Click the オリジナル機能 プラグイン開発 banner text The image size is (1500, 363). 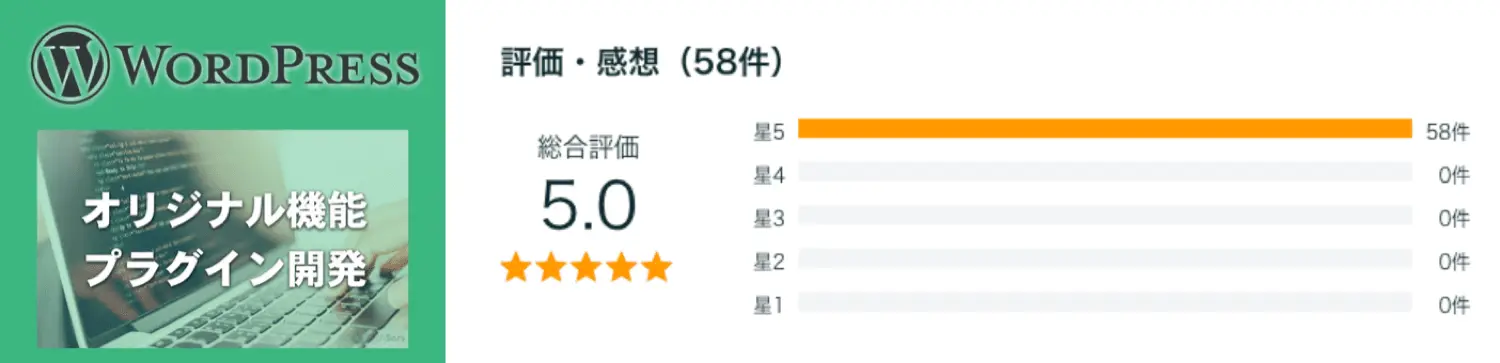(225, 241)
